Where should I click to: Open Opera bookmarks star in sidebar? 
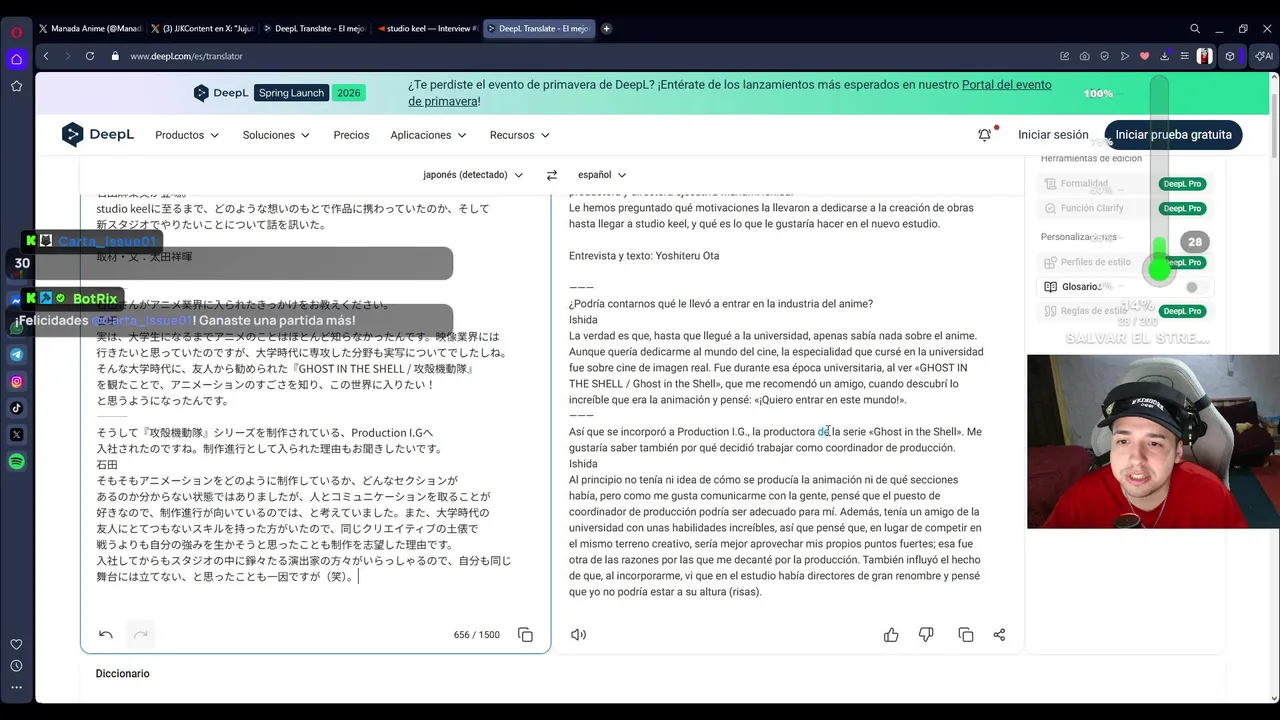pyautogui.click(x=17, y=87)
